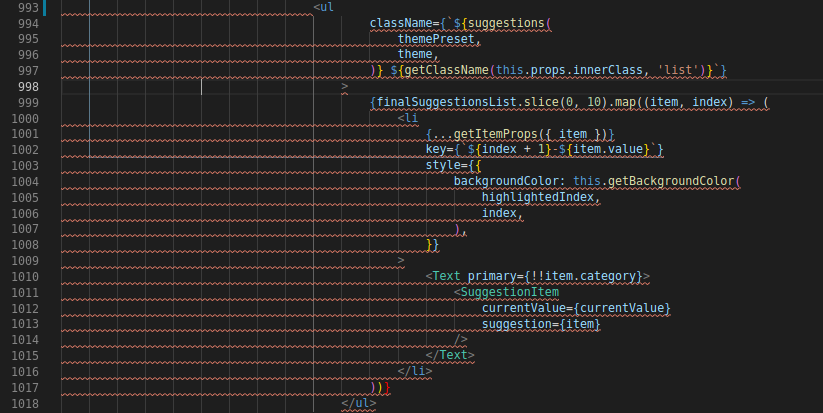Click index argument on line 1006
The image size is (823, 413).
(x=499, y=213)
